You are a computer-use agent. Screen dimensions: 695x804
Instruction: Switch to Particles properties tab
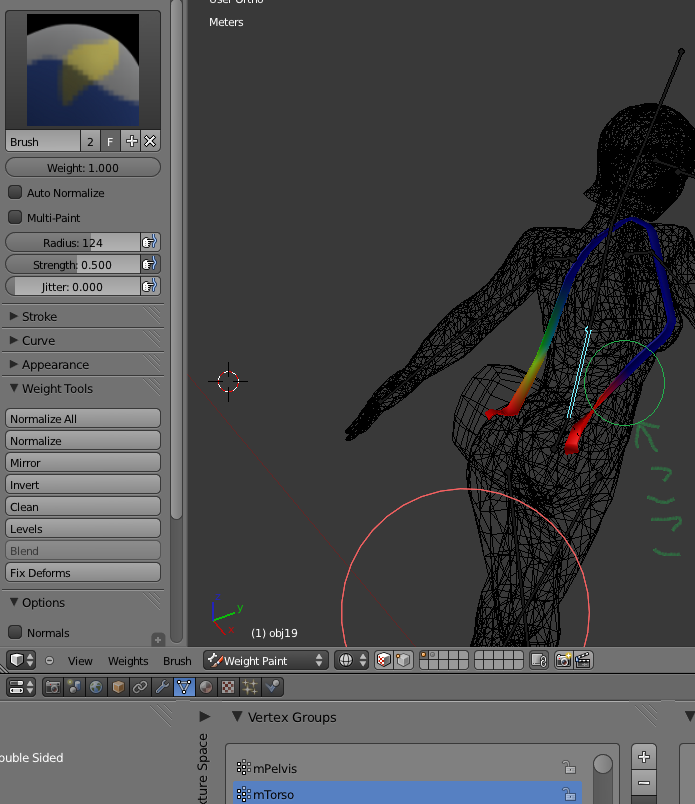(250, 687)
